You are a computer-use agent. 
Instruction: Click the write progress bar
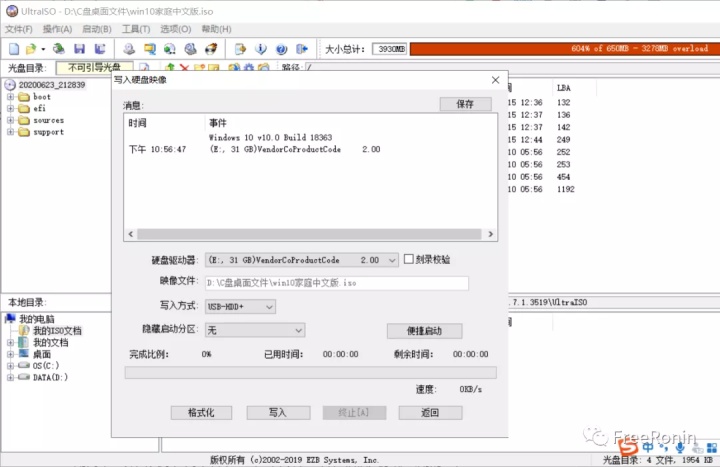[x=310, y=372]
